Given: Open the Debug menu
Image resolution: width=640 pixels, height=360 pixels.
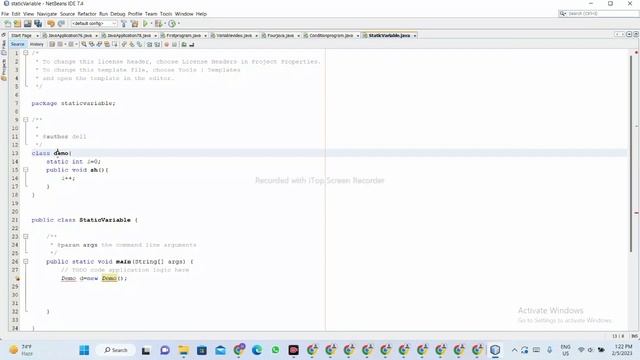Looking at the screenshot, I should click(118, 14).
